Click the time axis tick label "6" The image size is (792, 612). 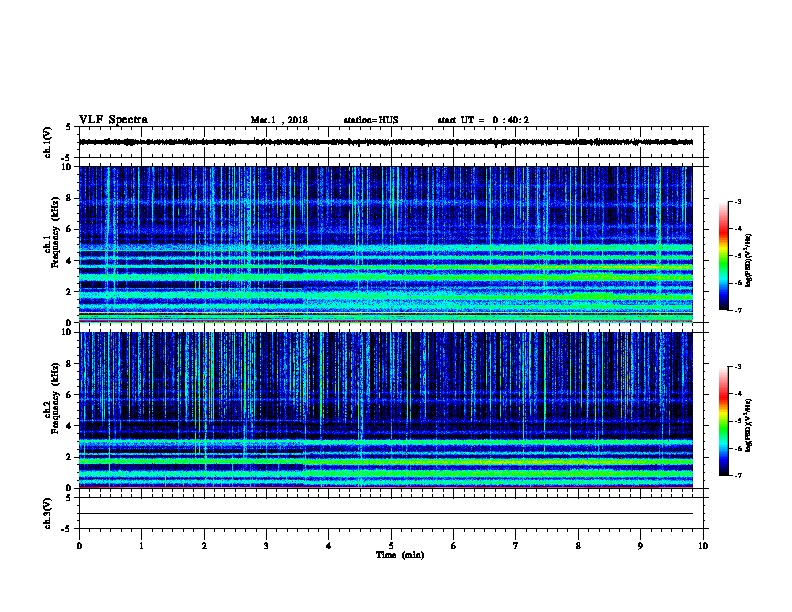tap(454, 546)
